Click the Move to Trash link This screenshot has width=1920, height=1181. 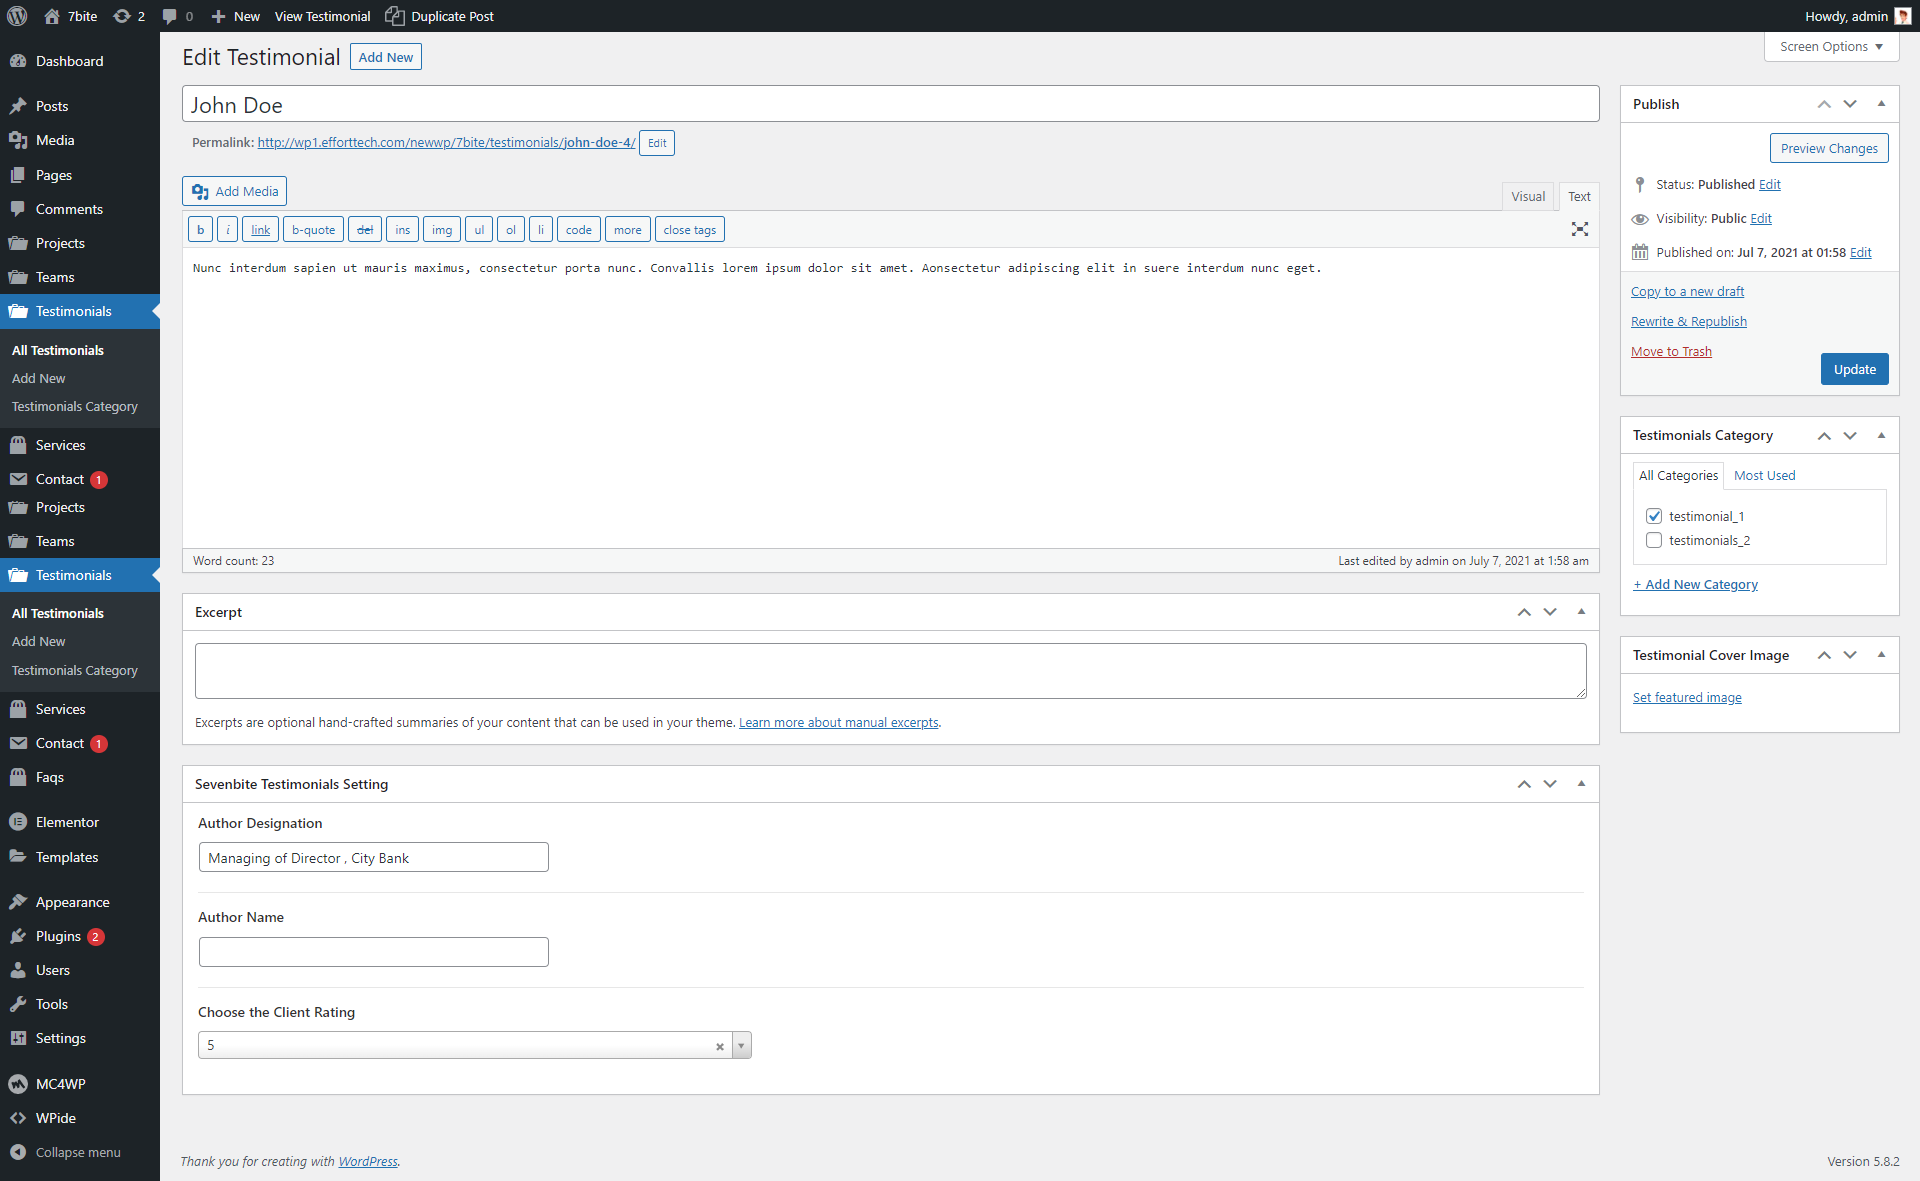[1671, 351]
